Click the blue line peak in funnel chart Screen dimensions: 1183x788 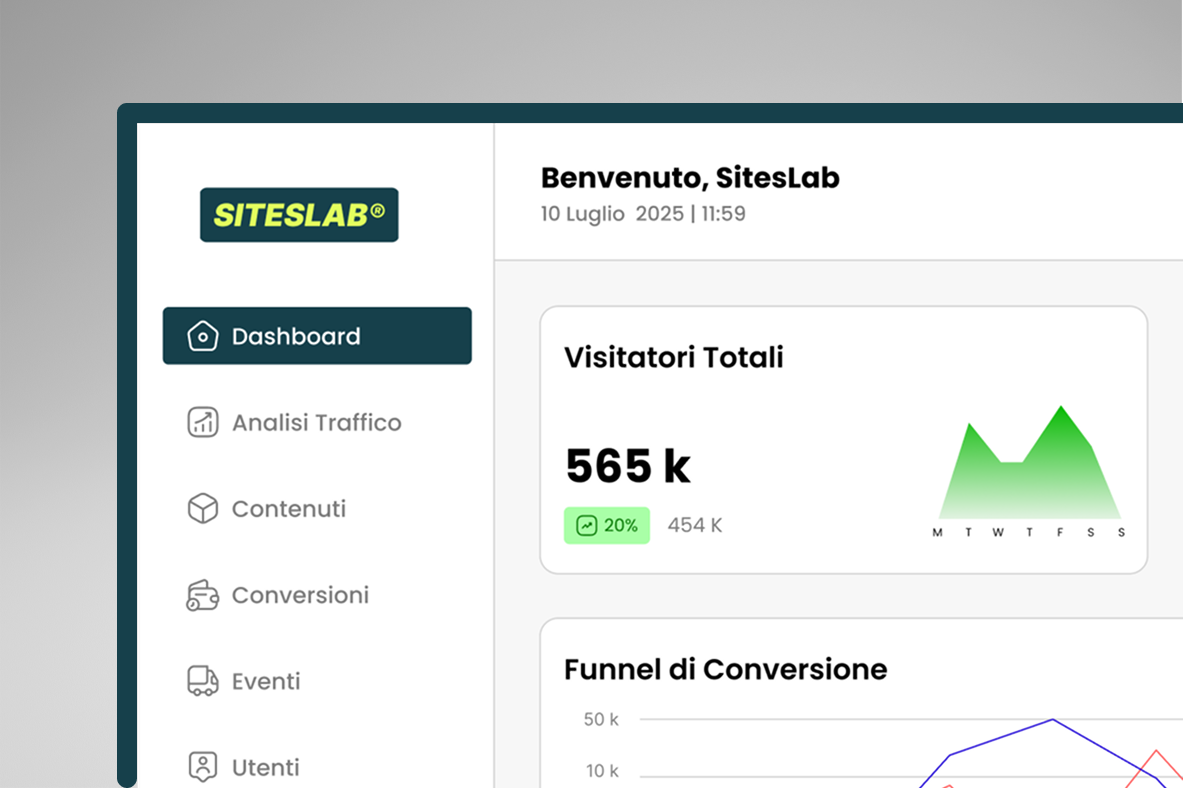tap(1052, 720)
